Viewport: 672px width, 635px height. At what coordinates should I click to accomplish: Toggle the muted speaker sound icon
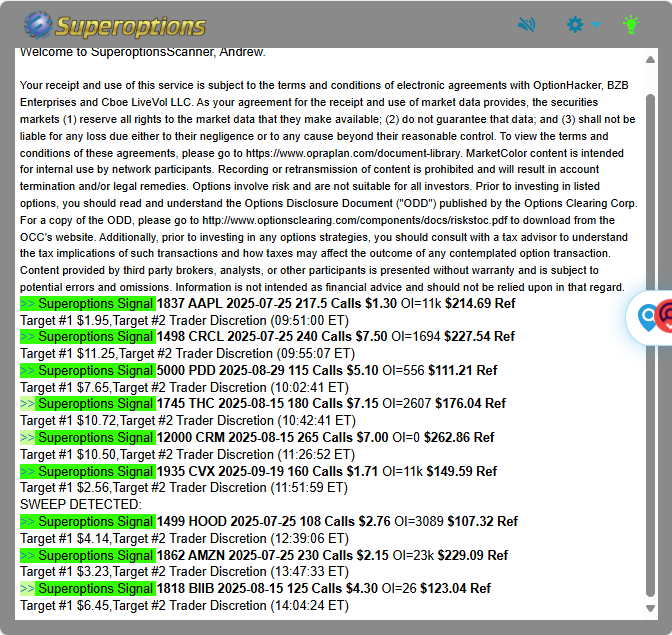click(526, 24)
